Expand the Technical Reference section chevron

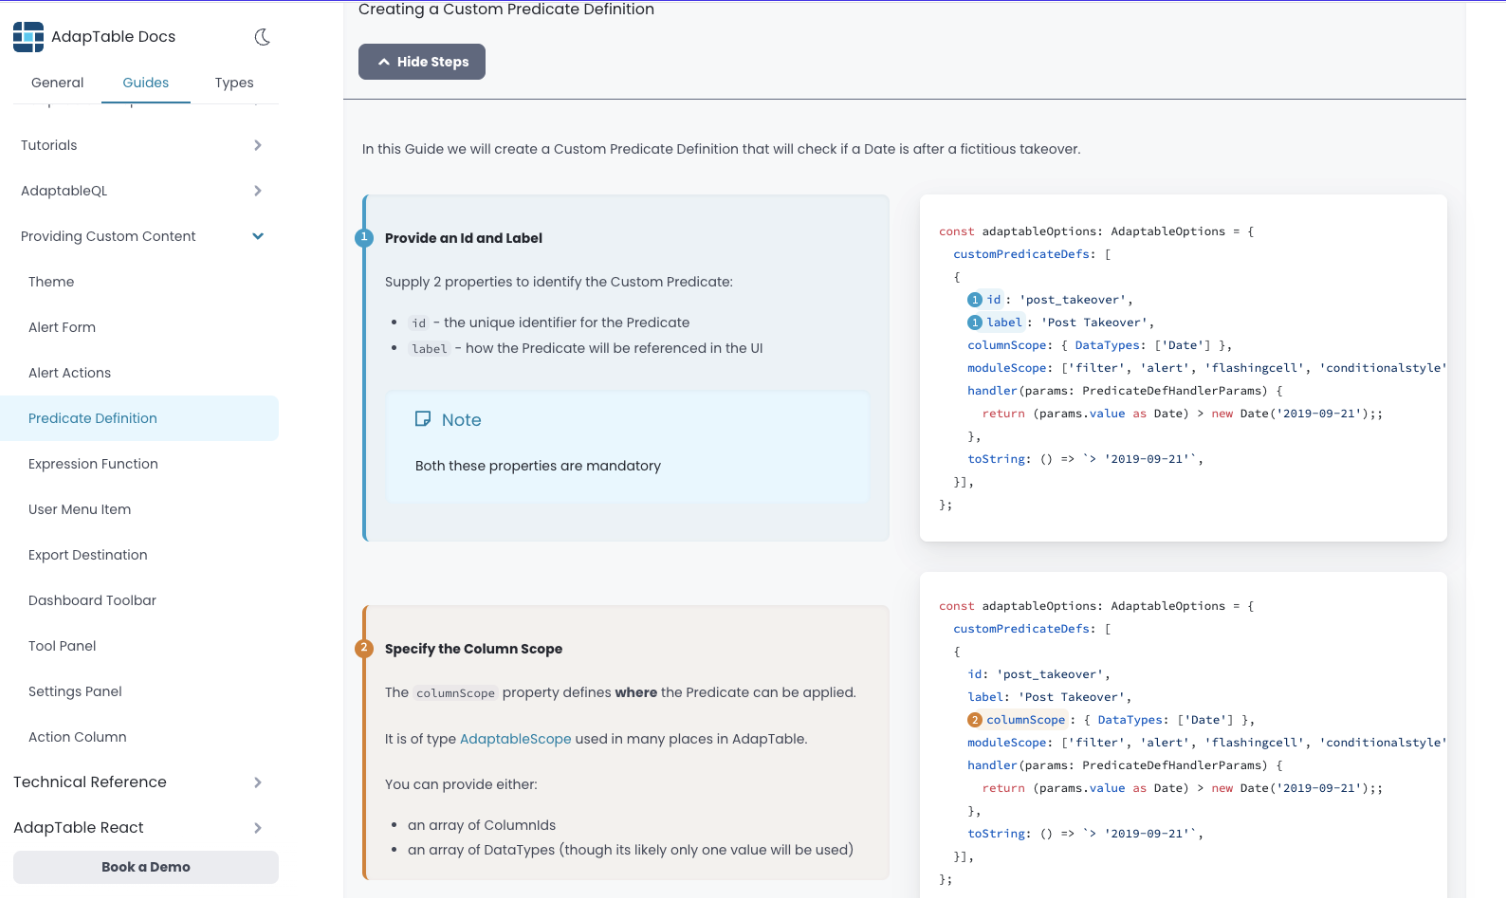[x=258, y=783]
